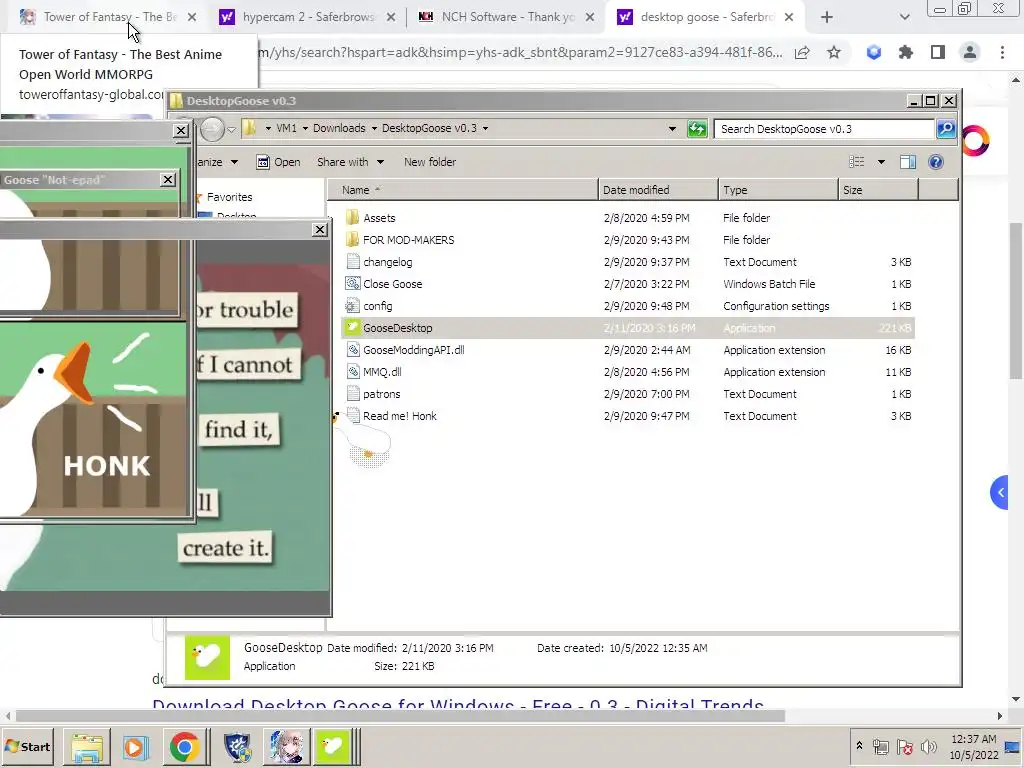Select the MMQ.dll file icon
1024x768 pixels.
(x=353, y=372)
